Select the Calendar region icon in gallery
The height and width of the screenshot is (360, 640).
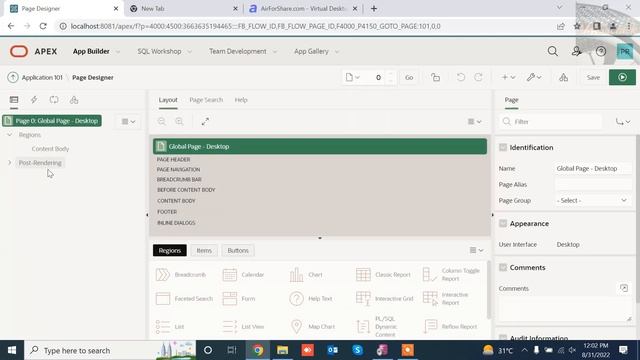pyautogui.click(x=229, y=275)
